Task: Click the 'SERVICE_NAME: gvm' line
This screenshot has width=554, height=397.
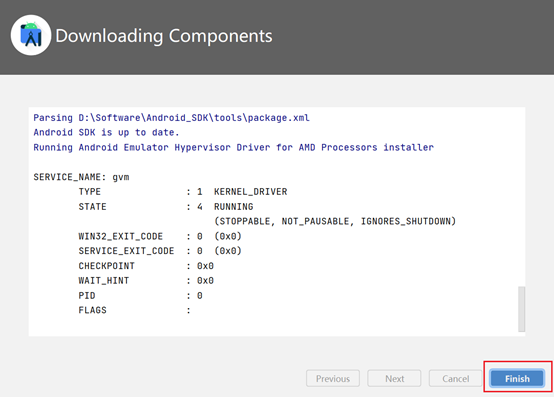Action: point(81,177)
